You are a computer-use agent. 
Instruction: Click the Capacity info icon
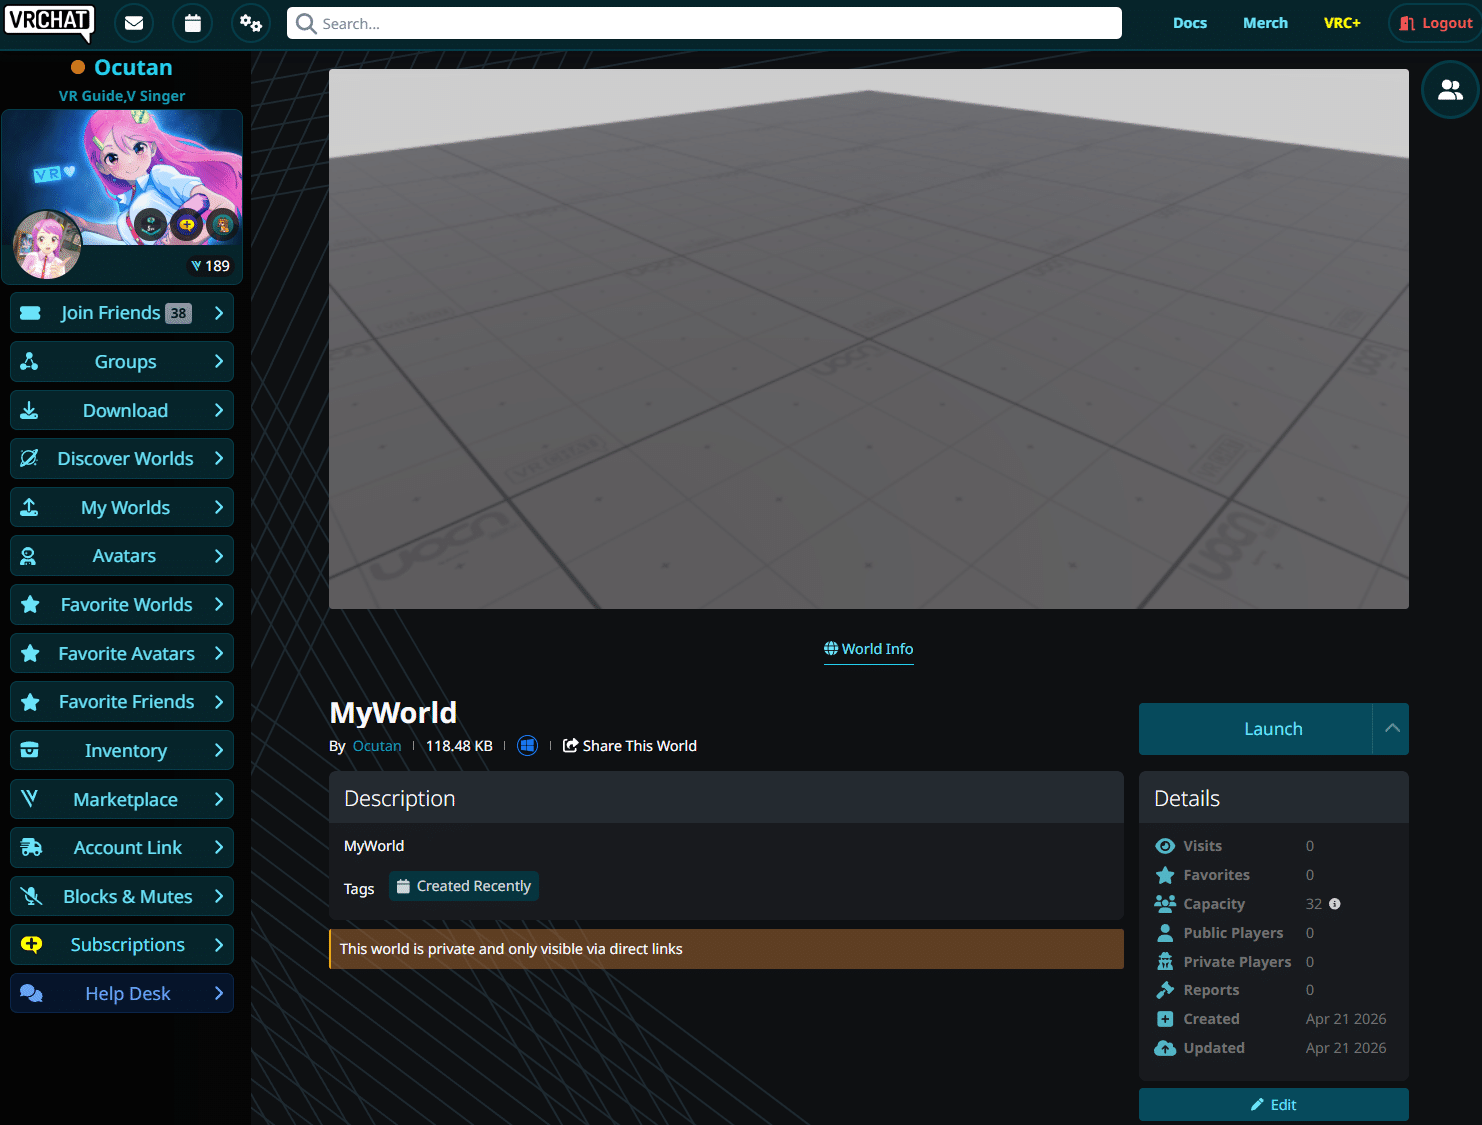[x=1334, y=904]
